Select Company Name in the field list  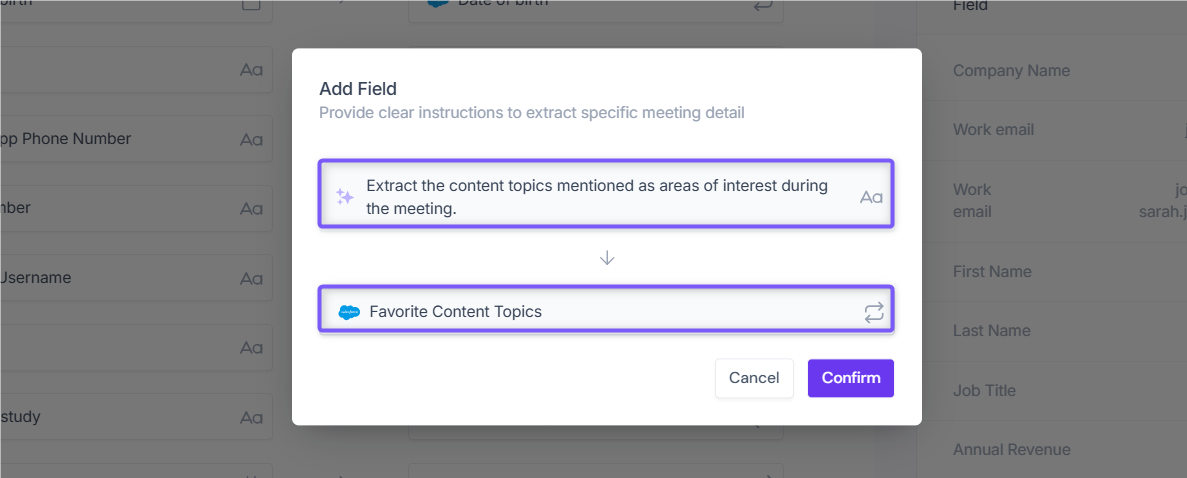pos(1011,70)
